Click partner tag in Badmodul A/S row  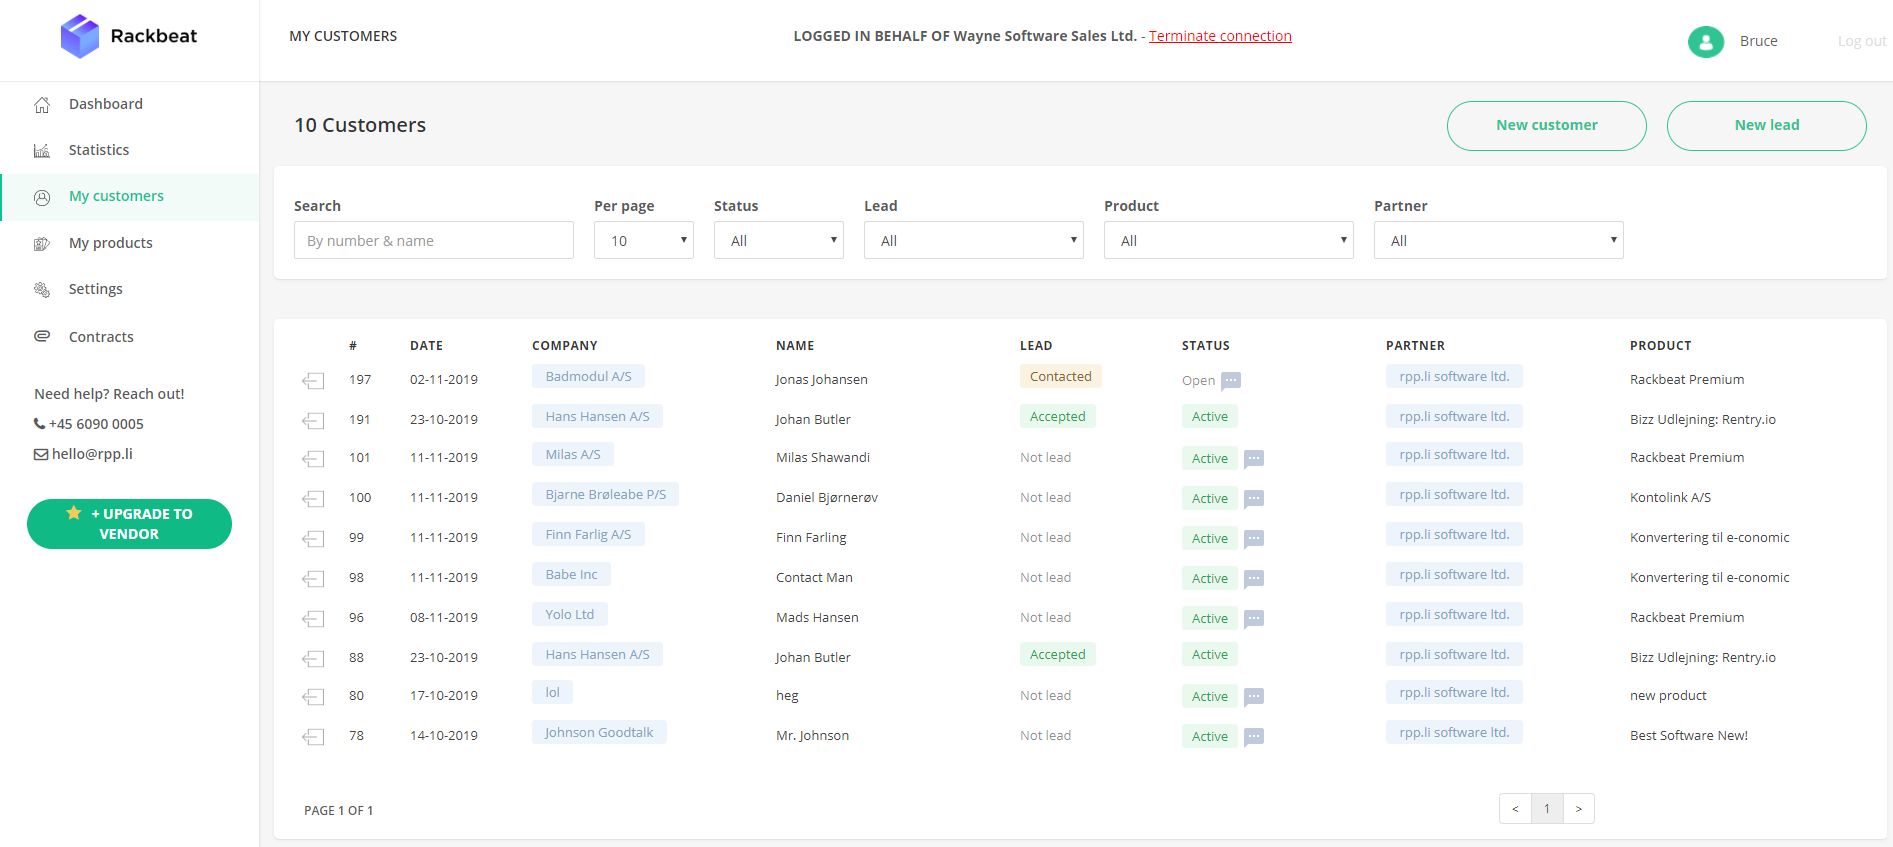click(x=1454, y=377)
